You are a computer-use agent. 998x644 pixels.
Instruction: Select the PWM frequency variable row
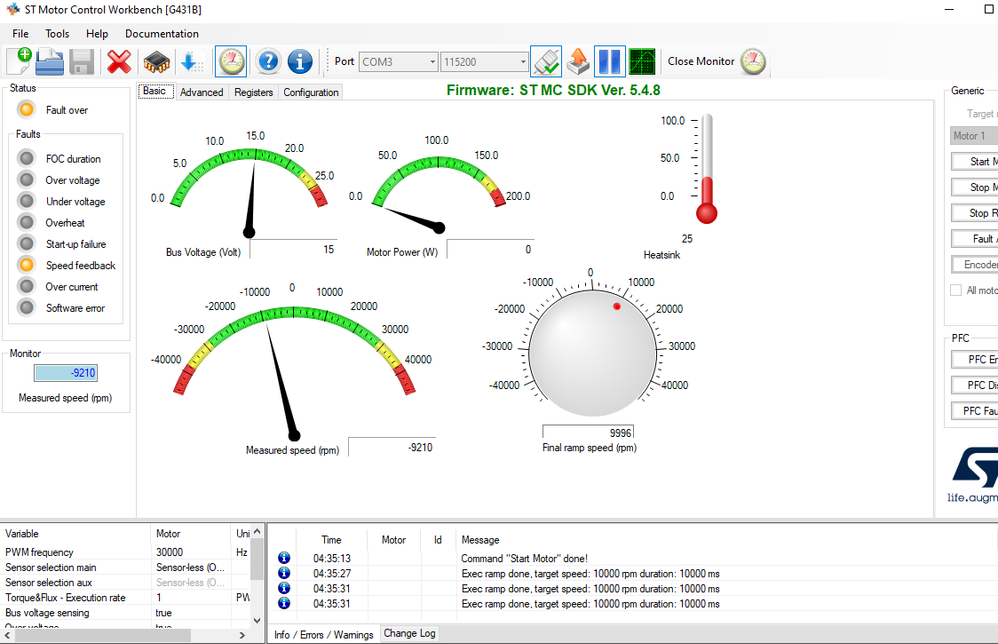126,552
